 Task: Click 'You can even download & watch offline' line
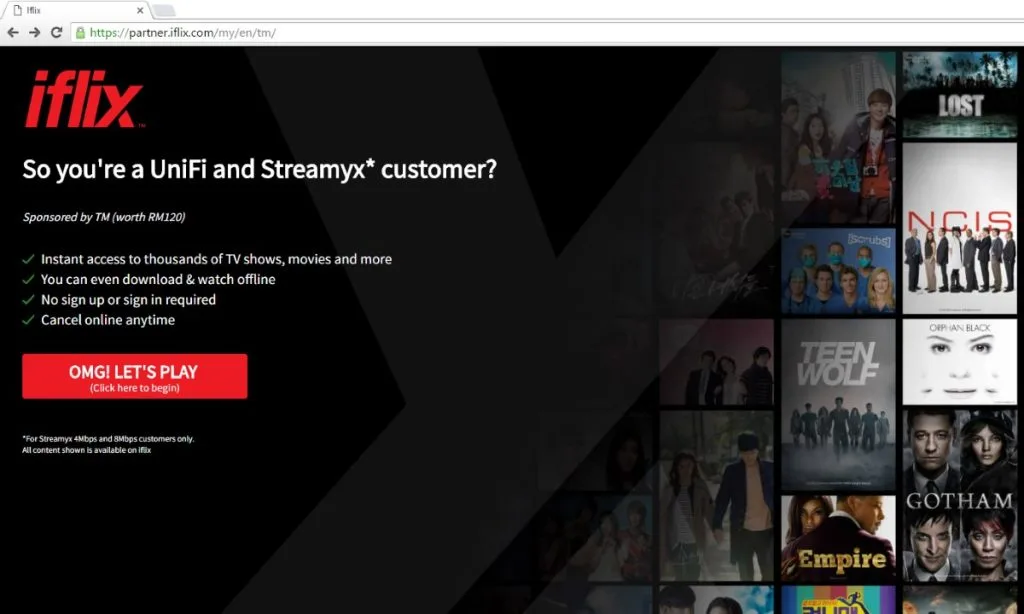pos(158,280)
